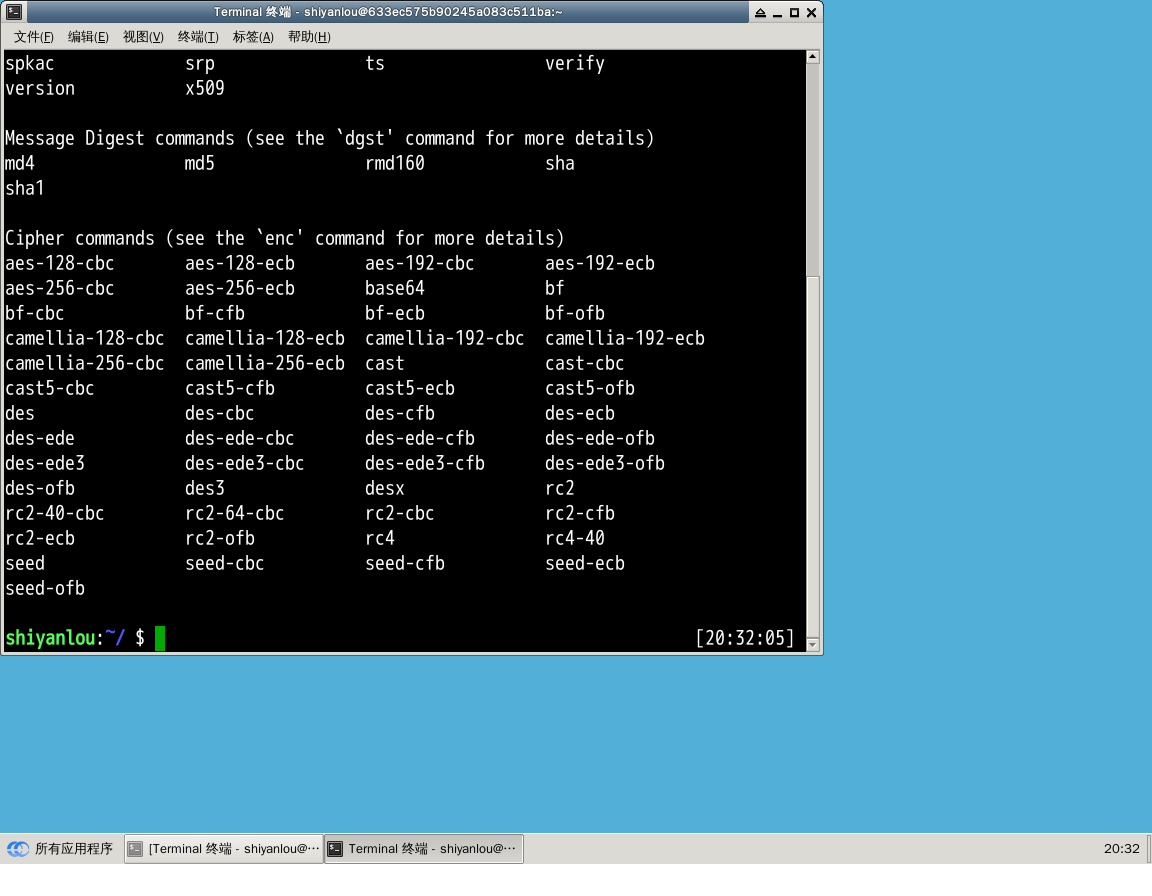Viewport: 1152px width, 896px height.
Task: Click the green cursor at the shell prompt
Action: (160, 638)
